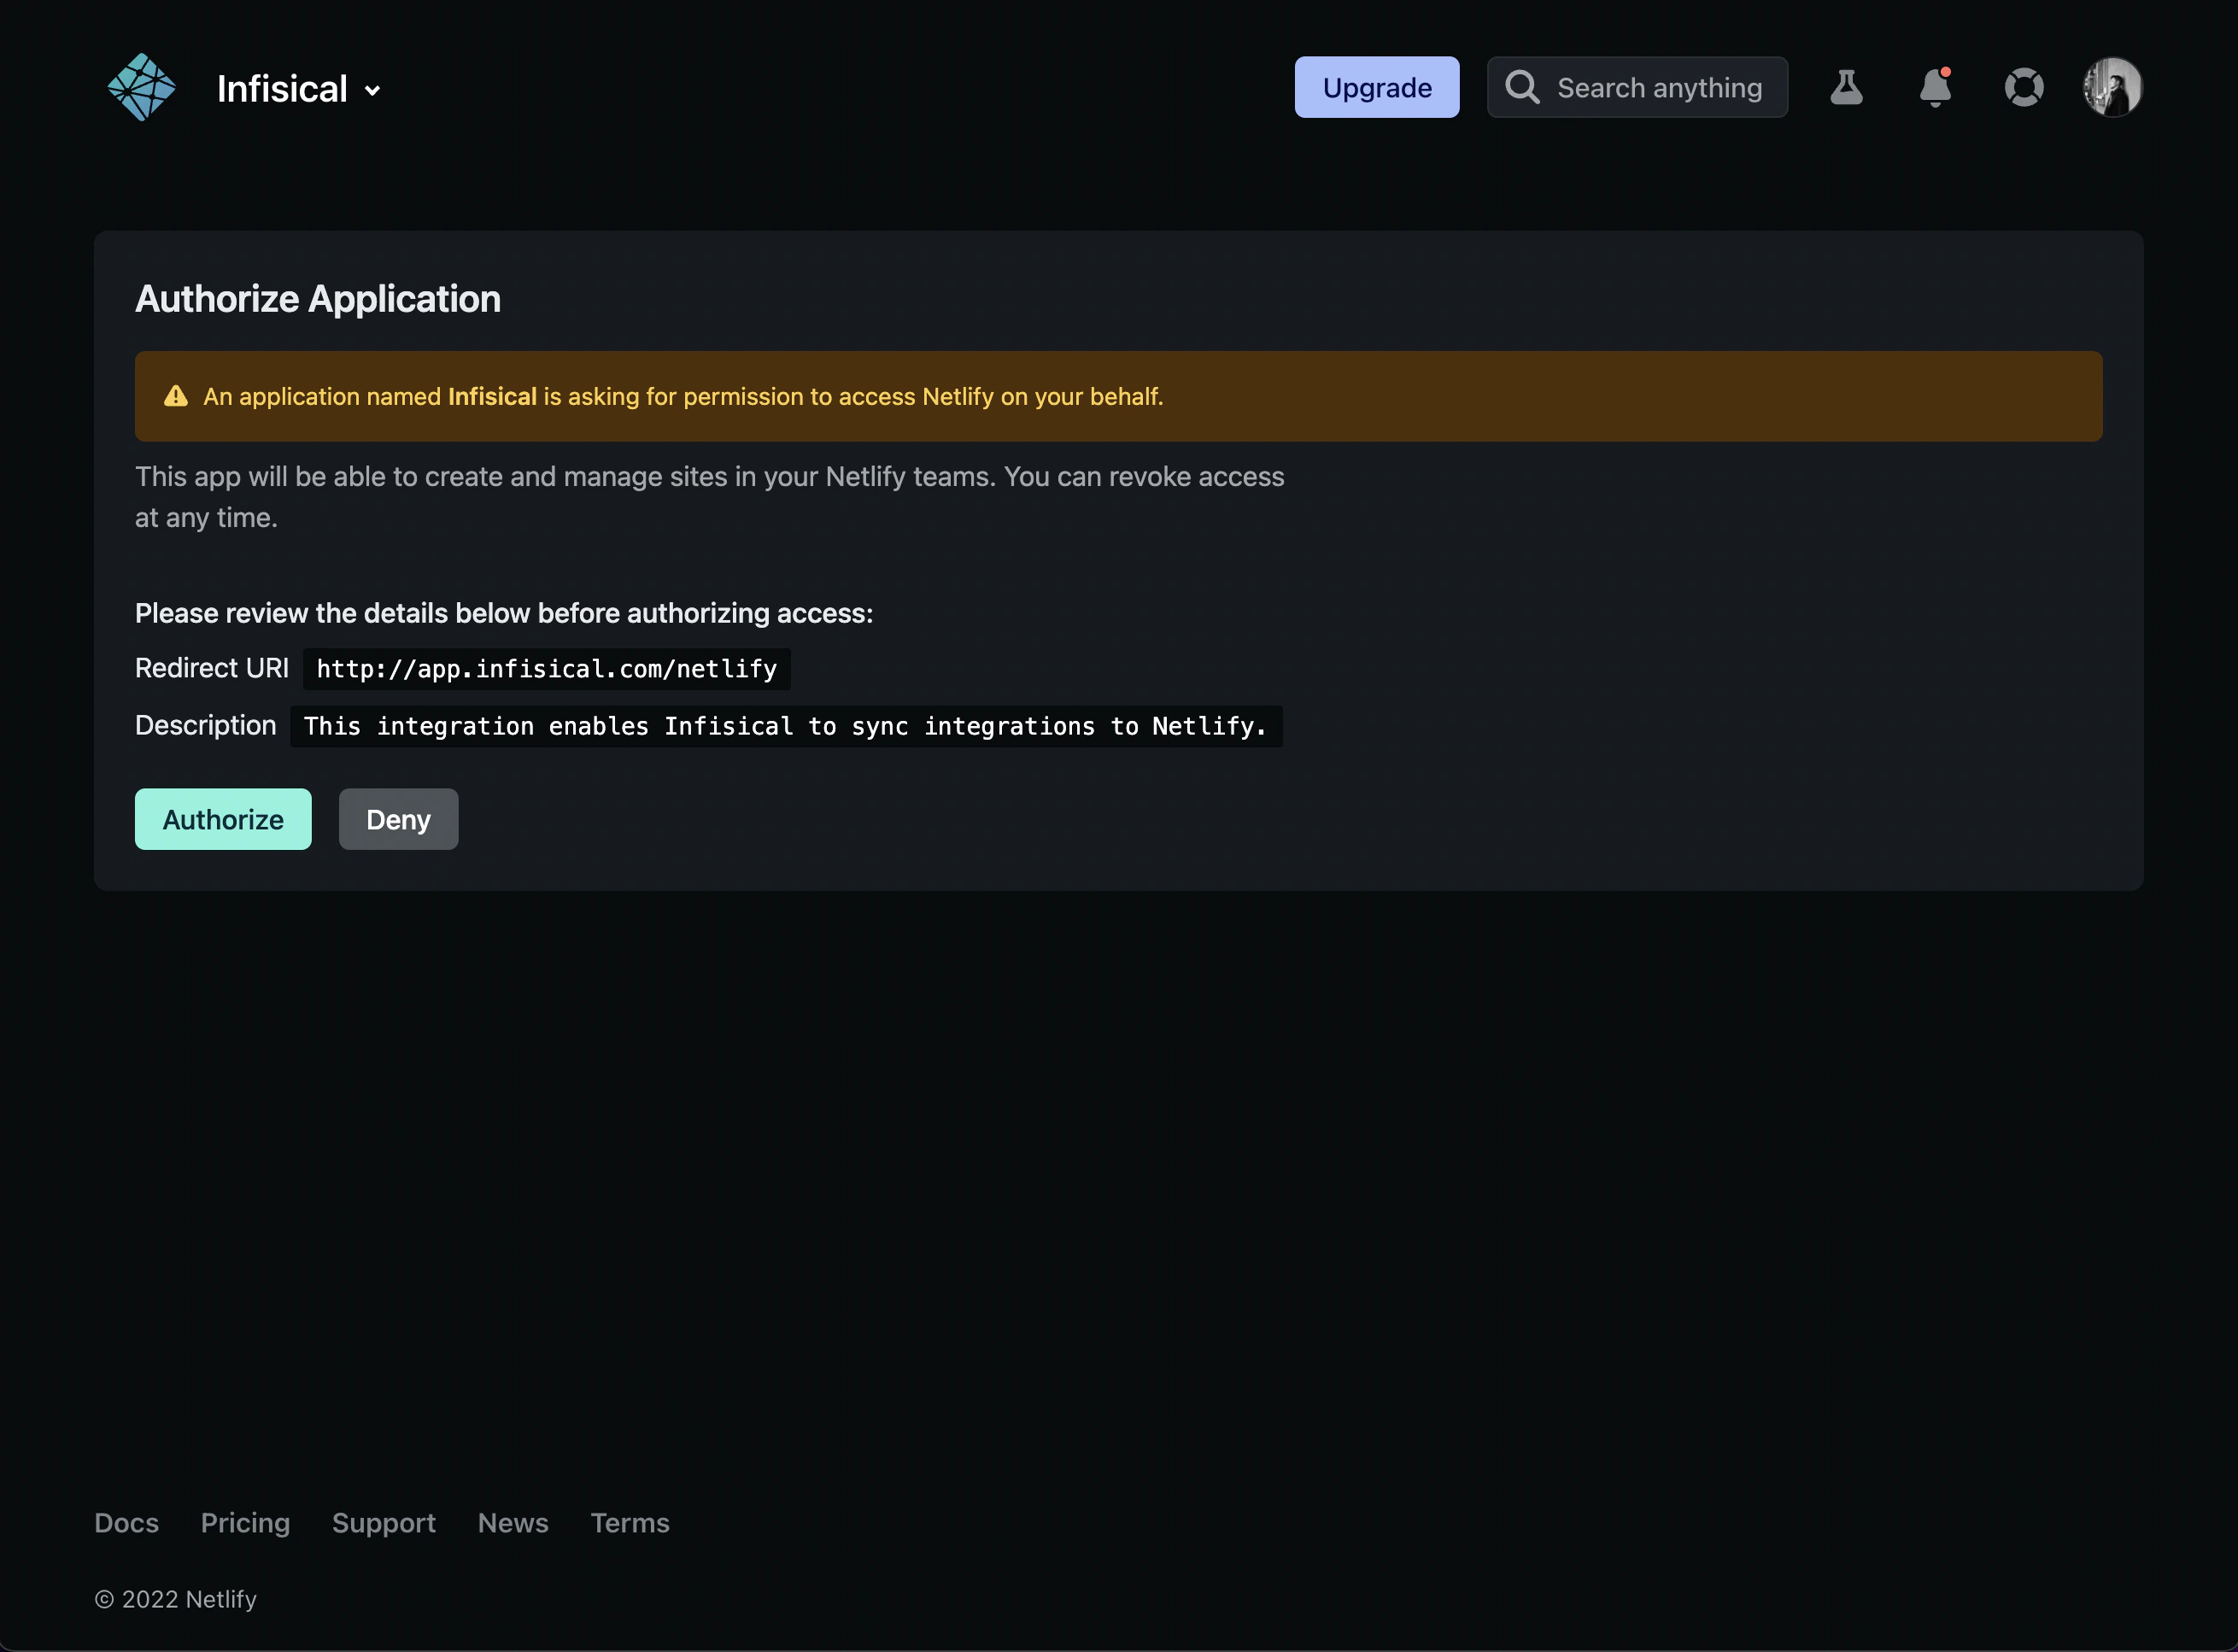Open the support lifebuoy icon

click(2024, 87)
